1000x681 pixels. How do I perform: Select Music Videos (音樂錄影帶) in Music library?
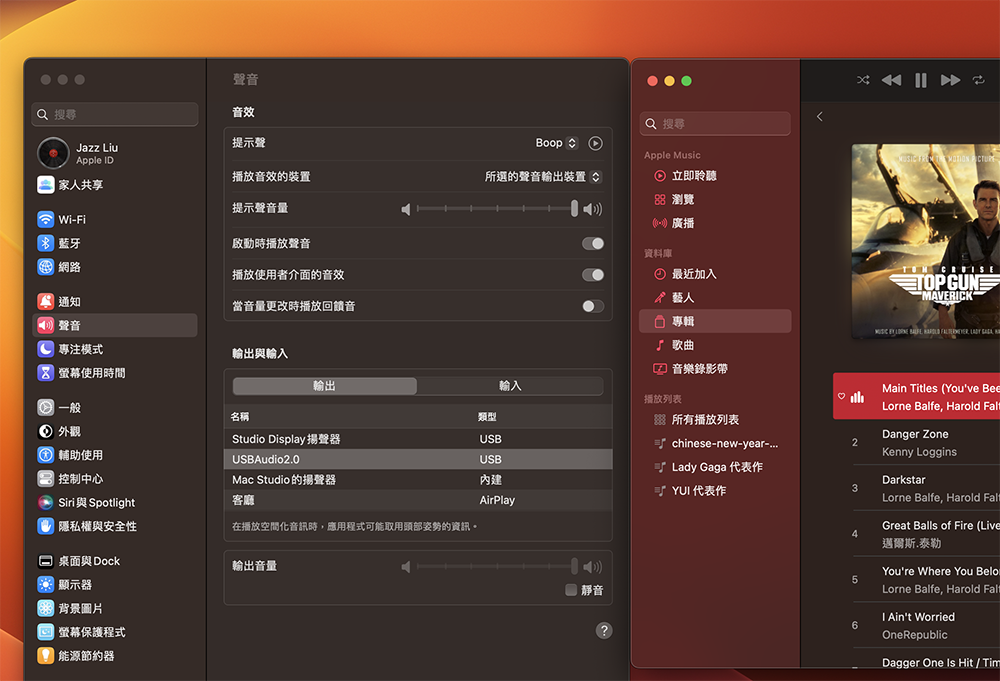point(715,369)
